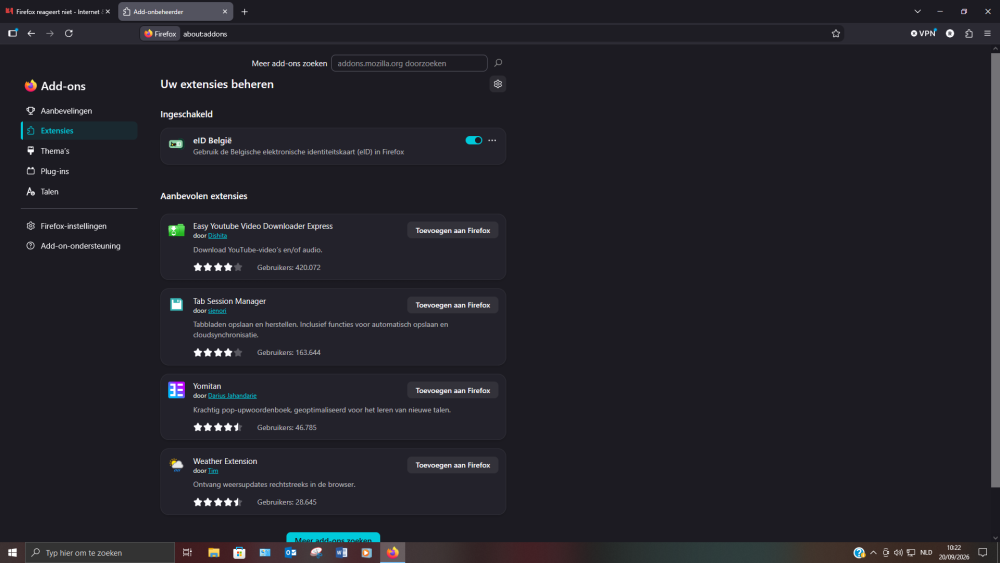Click the 'Gebruikers: 28.645' text

[x=286, y=502]
